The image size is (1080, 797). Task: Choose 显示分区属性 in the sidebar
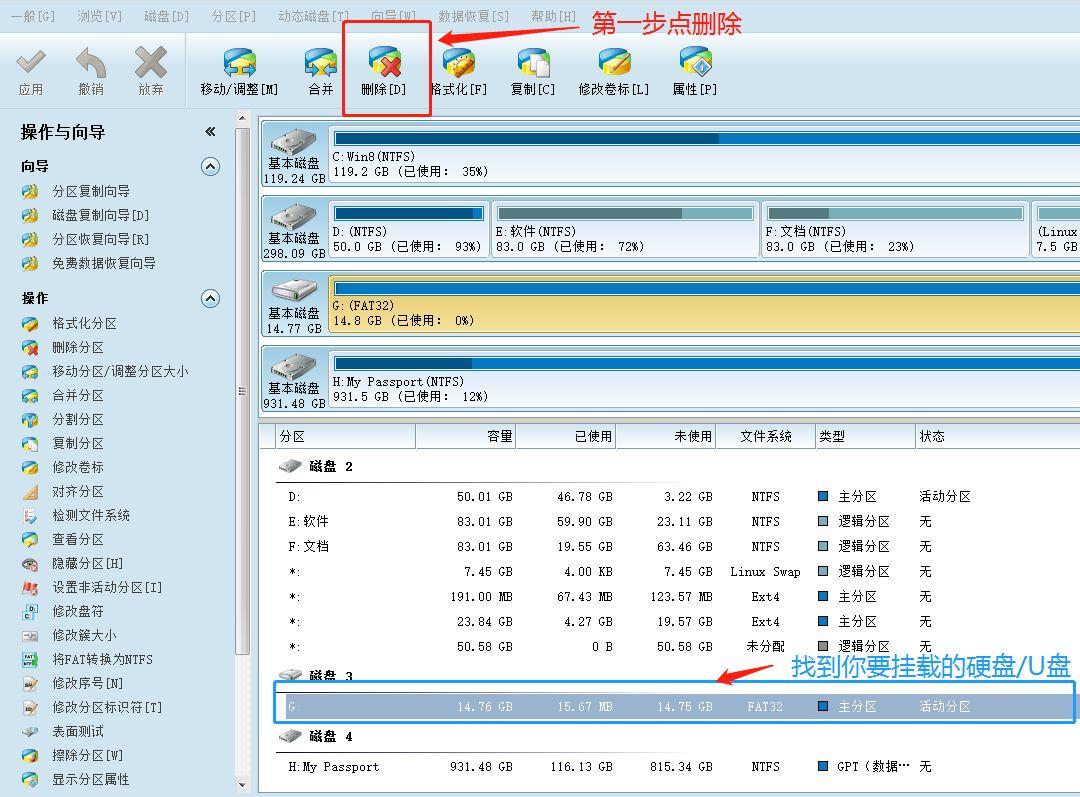click(x=91, y=779)
